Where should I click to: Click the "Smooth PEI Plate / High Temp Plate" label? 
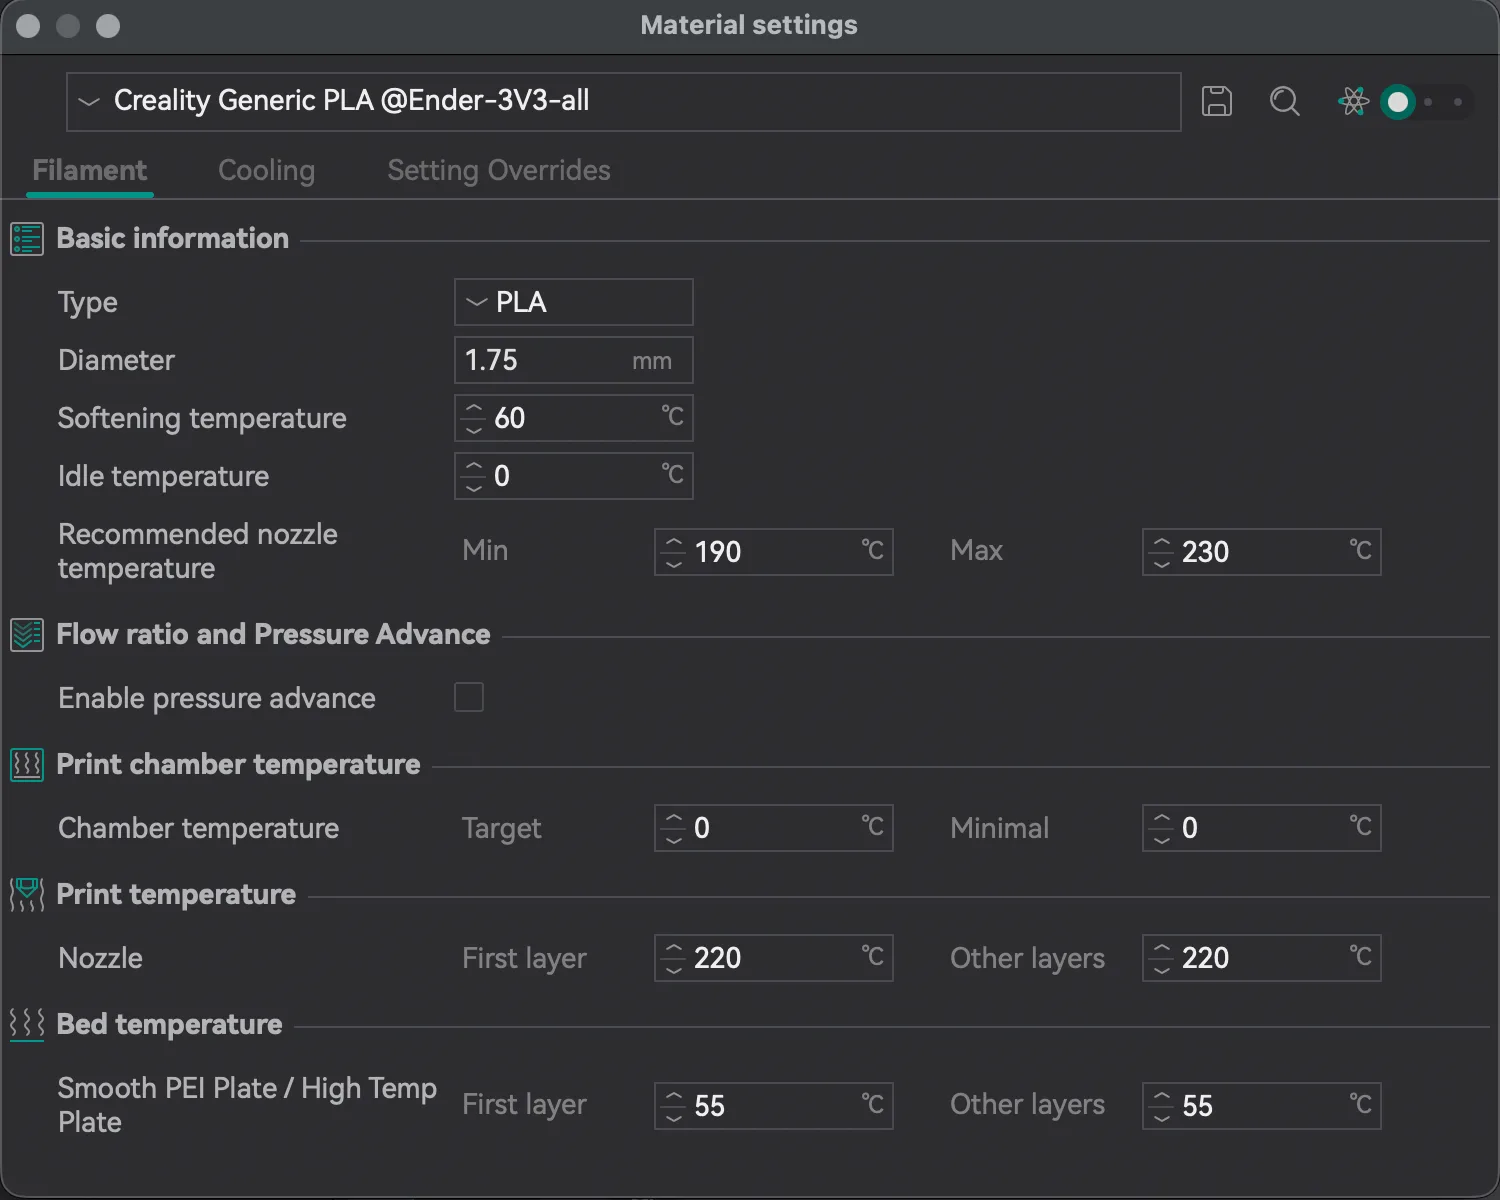coord(247,1105)
